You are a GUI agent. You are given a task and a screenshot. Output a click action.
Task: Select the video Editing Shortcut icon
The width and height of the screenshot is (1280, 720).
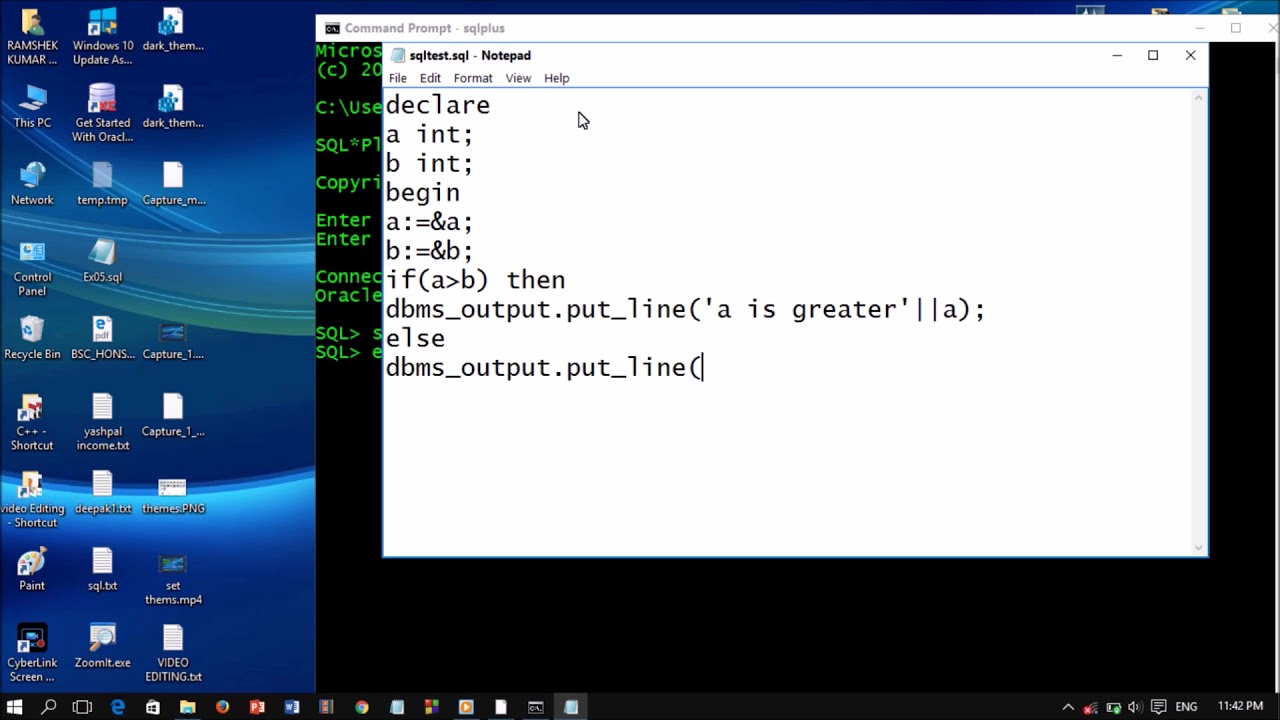(32, 499)
